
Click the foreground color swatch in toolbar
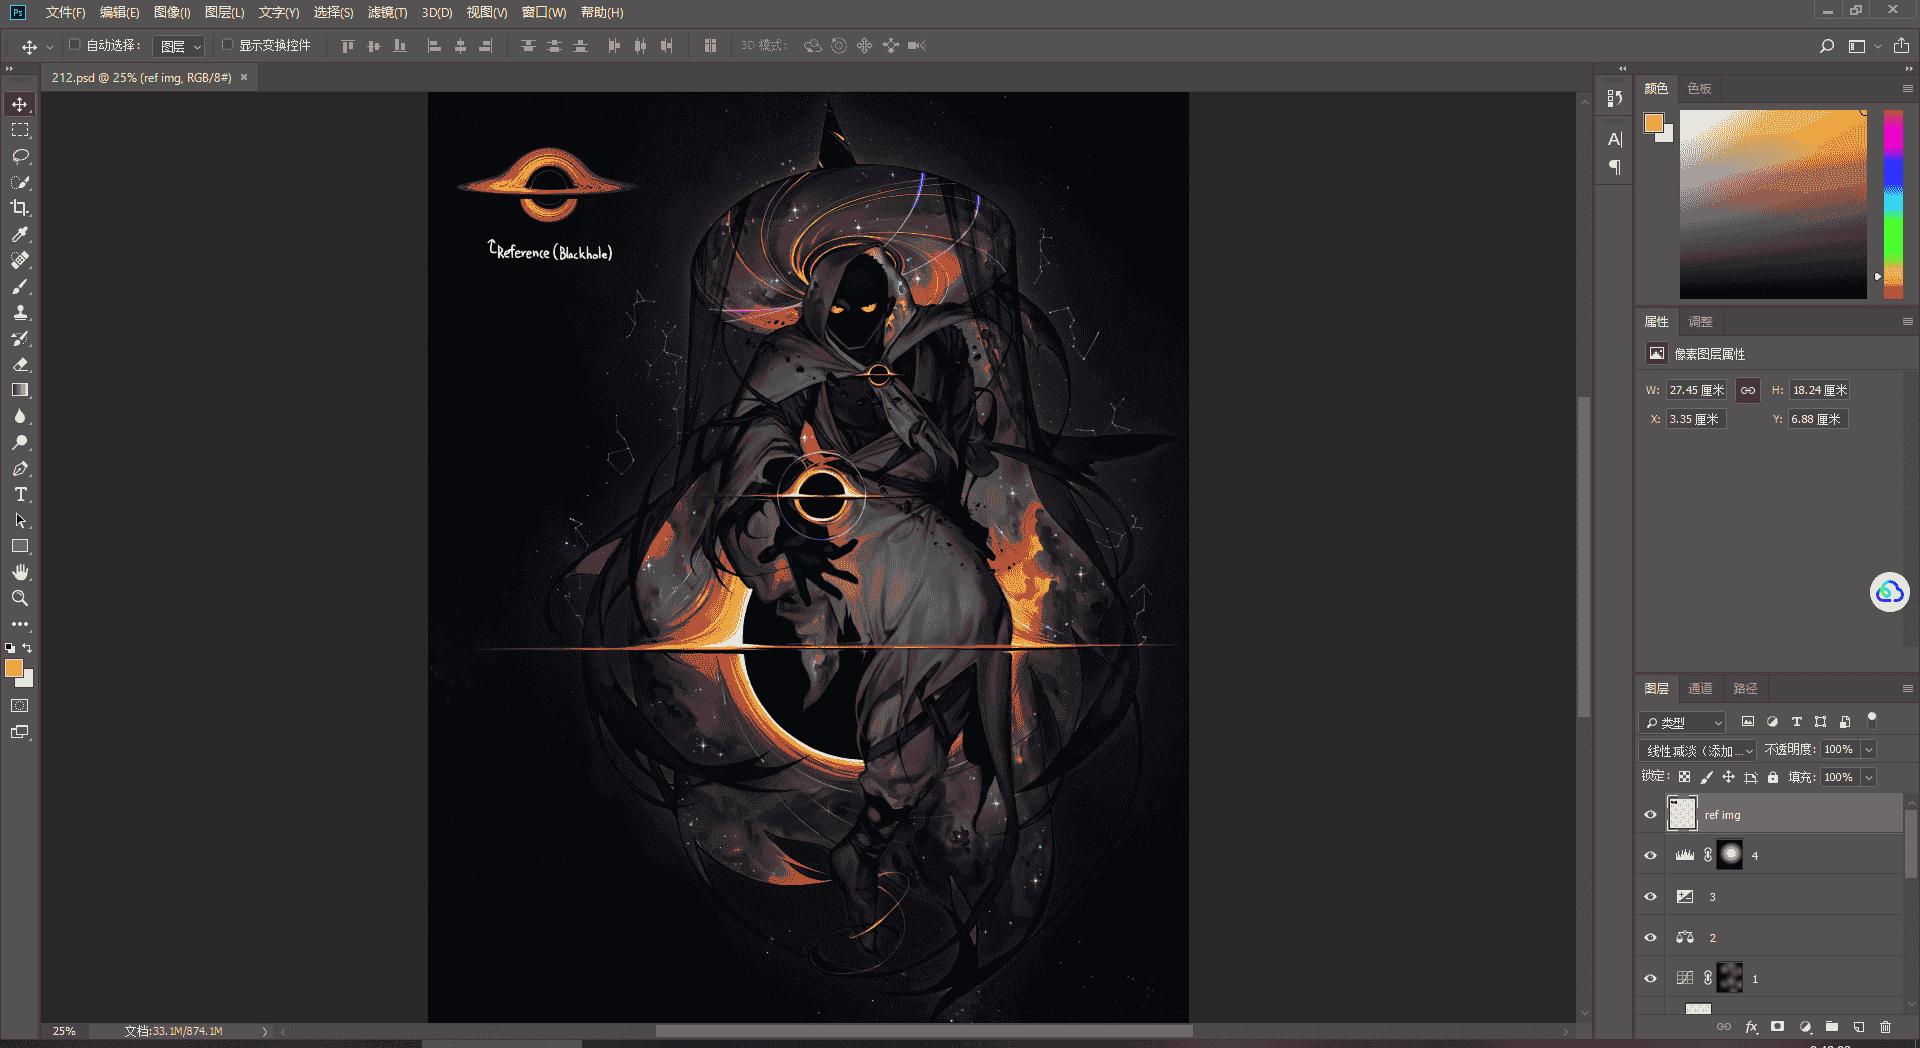(14, 669)
